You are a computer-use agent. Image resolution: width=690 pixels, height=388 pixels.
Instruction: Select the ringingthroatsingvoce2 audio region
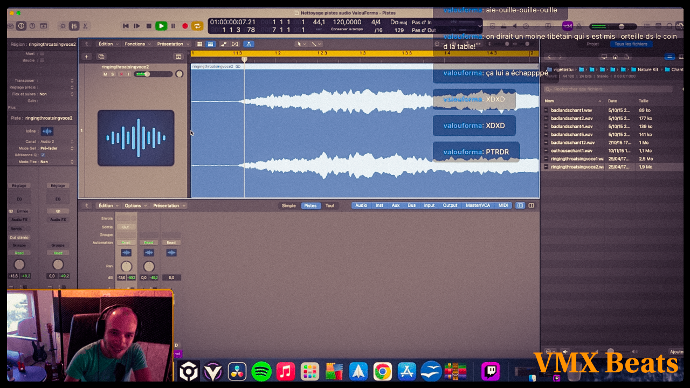365,131
